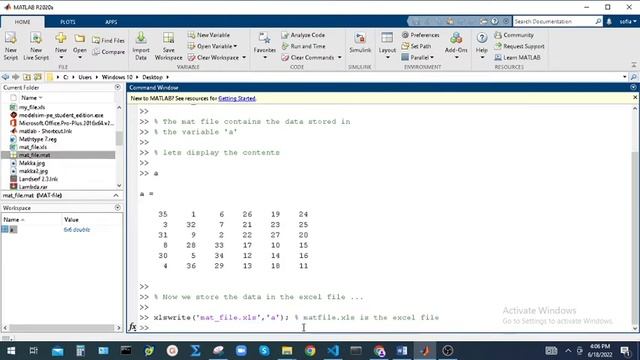
Task: Click the notification bell icon
Action: click(609, 21)
